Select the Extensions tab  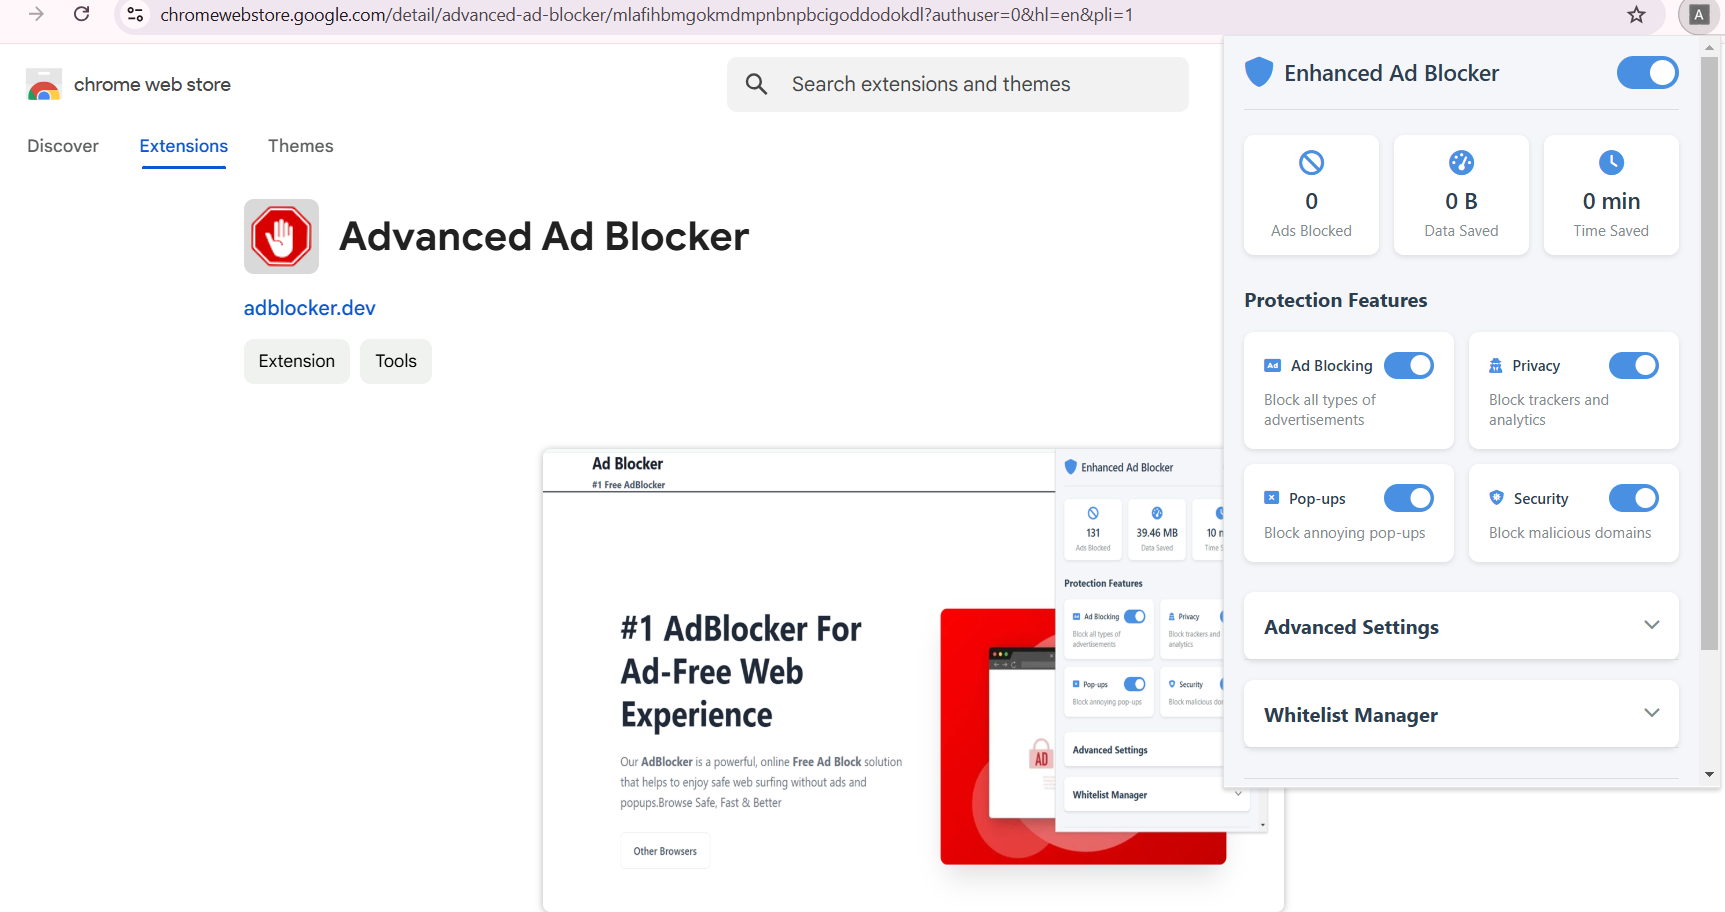tap(184, 146)
